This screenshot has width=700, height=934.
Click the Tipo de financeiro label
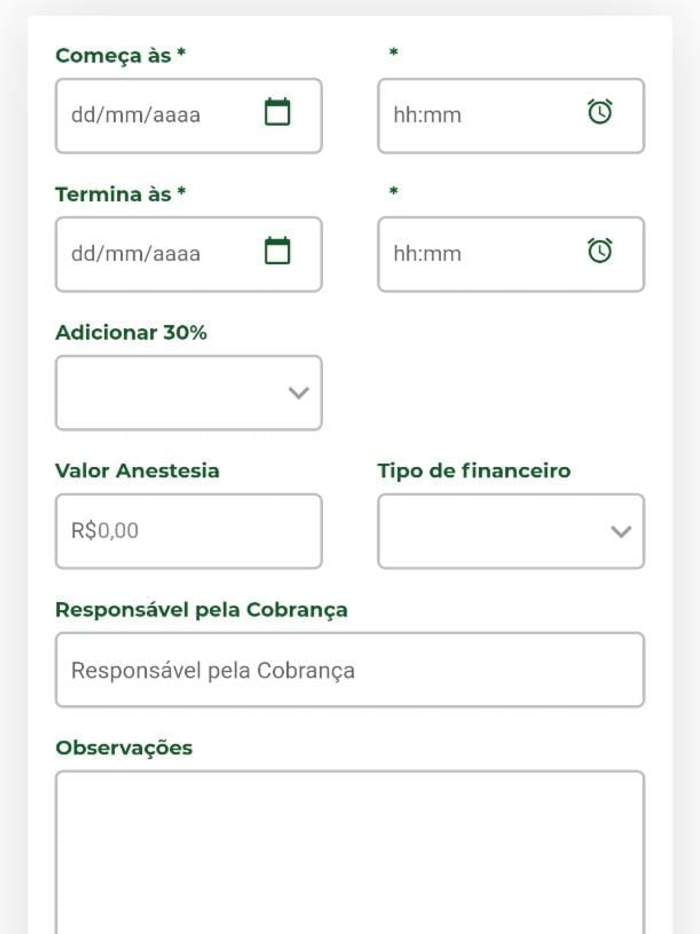(474, 471)
